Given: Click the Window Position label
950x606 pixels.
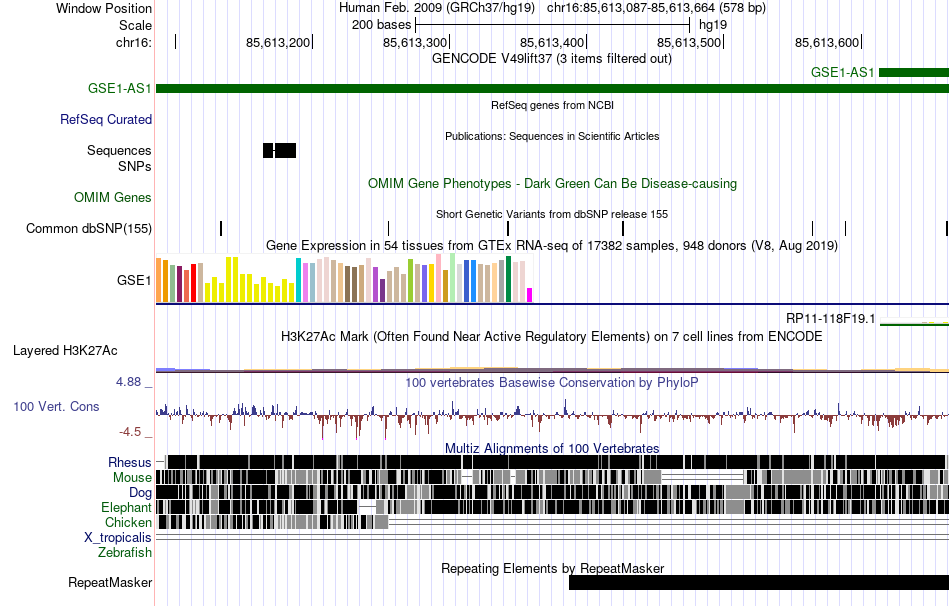Looking at the screenshot, I should pyautogui.click(x=104, y=8).
